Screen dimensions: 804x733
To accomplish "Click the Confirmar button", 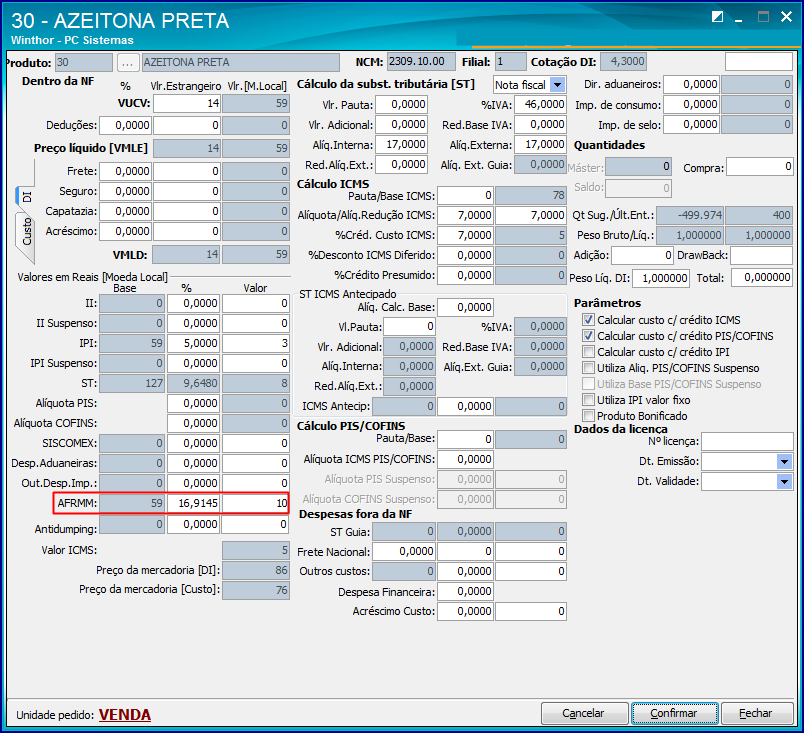I will click(x=675, y=713).
